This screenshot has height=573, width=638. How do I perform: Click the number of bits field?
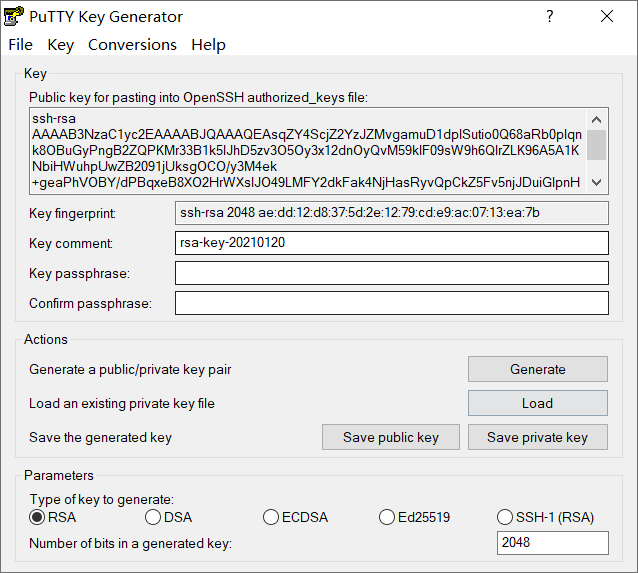pyautogui.click(x=553, y=542)
